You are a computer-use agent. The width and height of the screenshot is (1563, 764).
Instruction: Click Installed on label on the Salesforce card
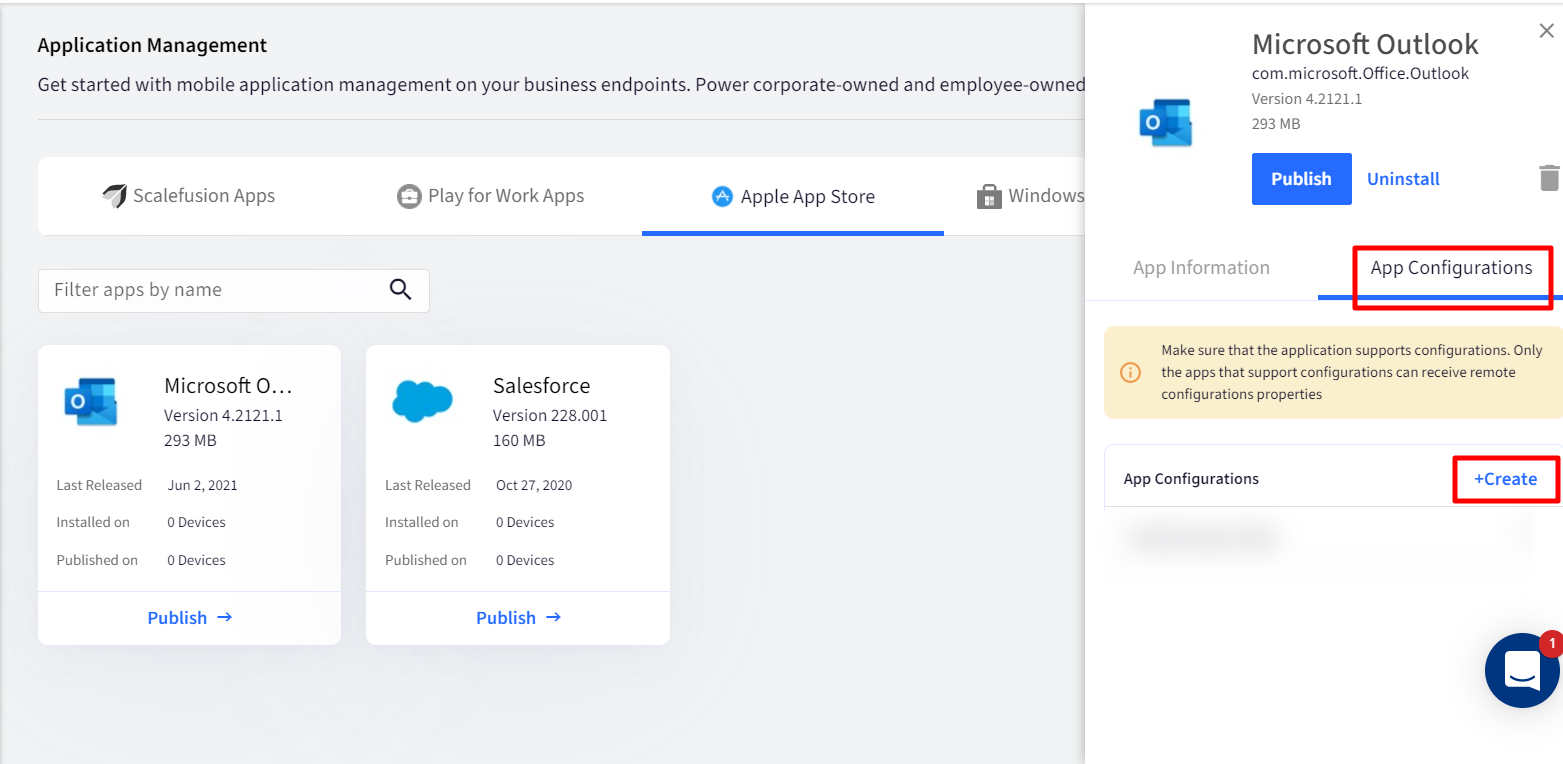click(422, 522)
